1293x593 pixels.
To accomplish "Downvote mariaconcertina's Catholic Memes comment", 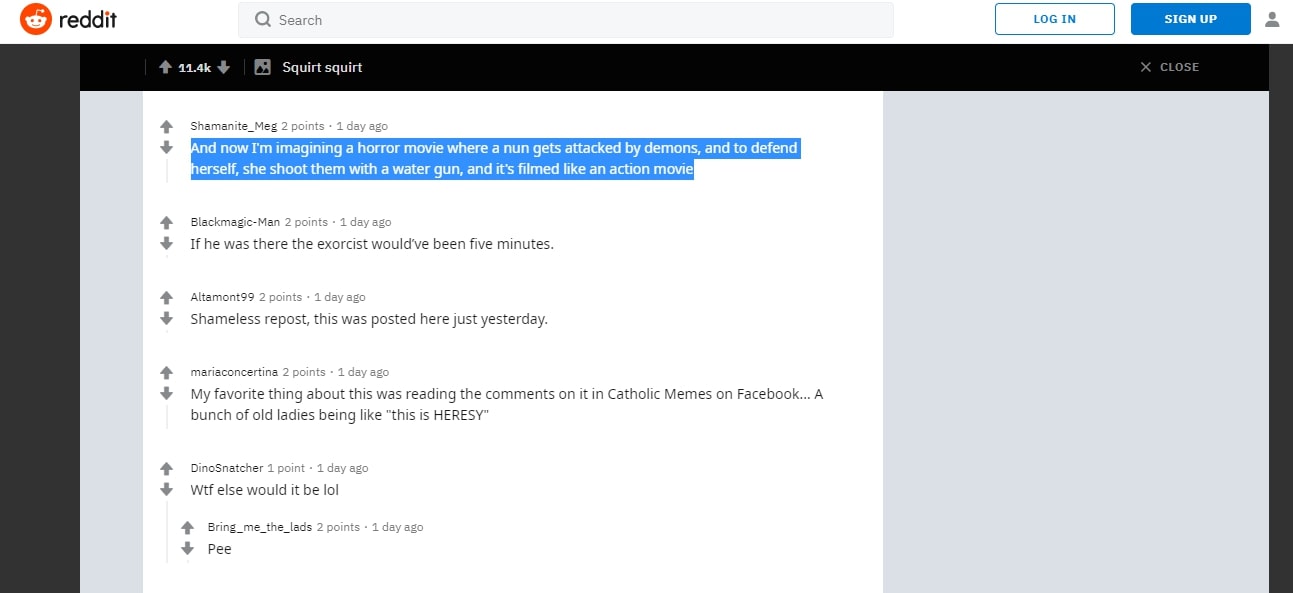I will [166, 394].
